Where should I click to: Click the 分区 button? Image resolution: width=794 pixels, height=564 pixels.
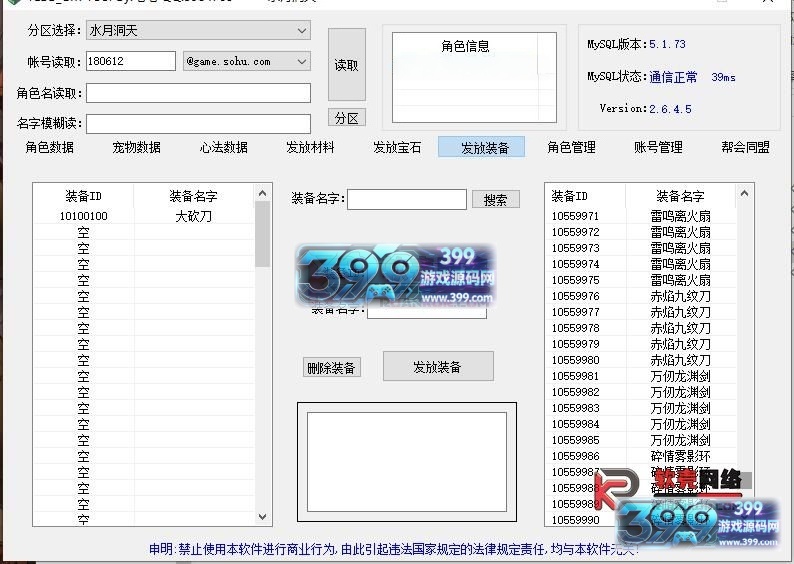[346, 118]
